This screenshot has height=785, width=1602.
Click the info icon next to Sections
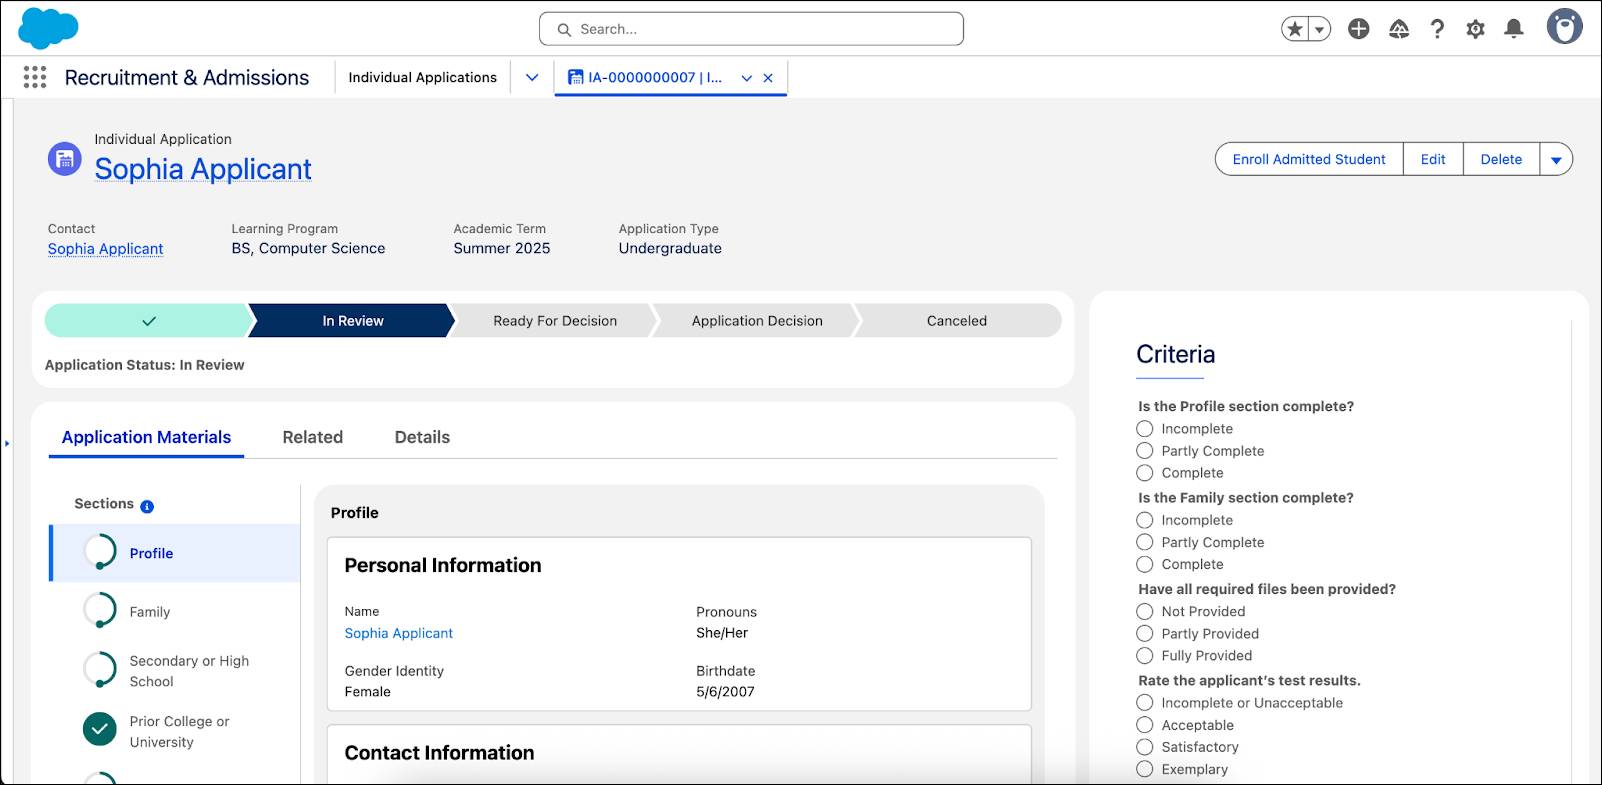[x=147, y=506]
